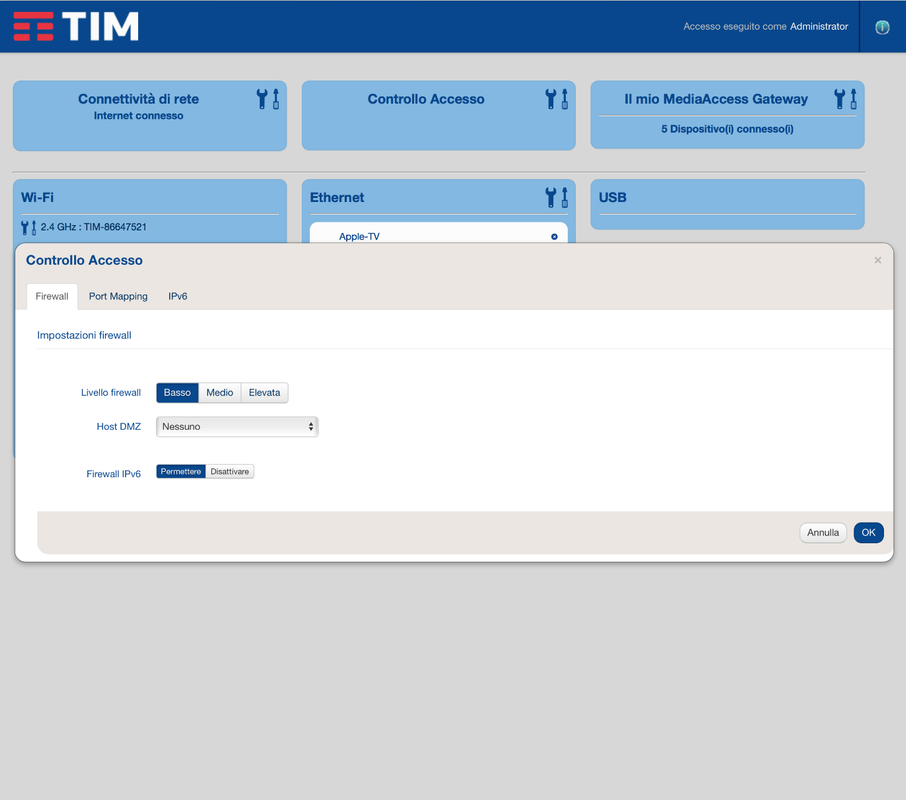
Task: Open MediaAccess Gateway wrench icon
Action: 845,99
